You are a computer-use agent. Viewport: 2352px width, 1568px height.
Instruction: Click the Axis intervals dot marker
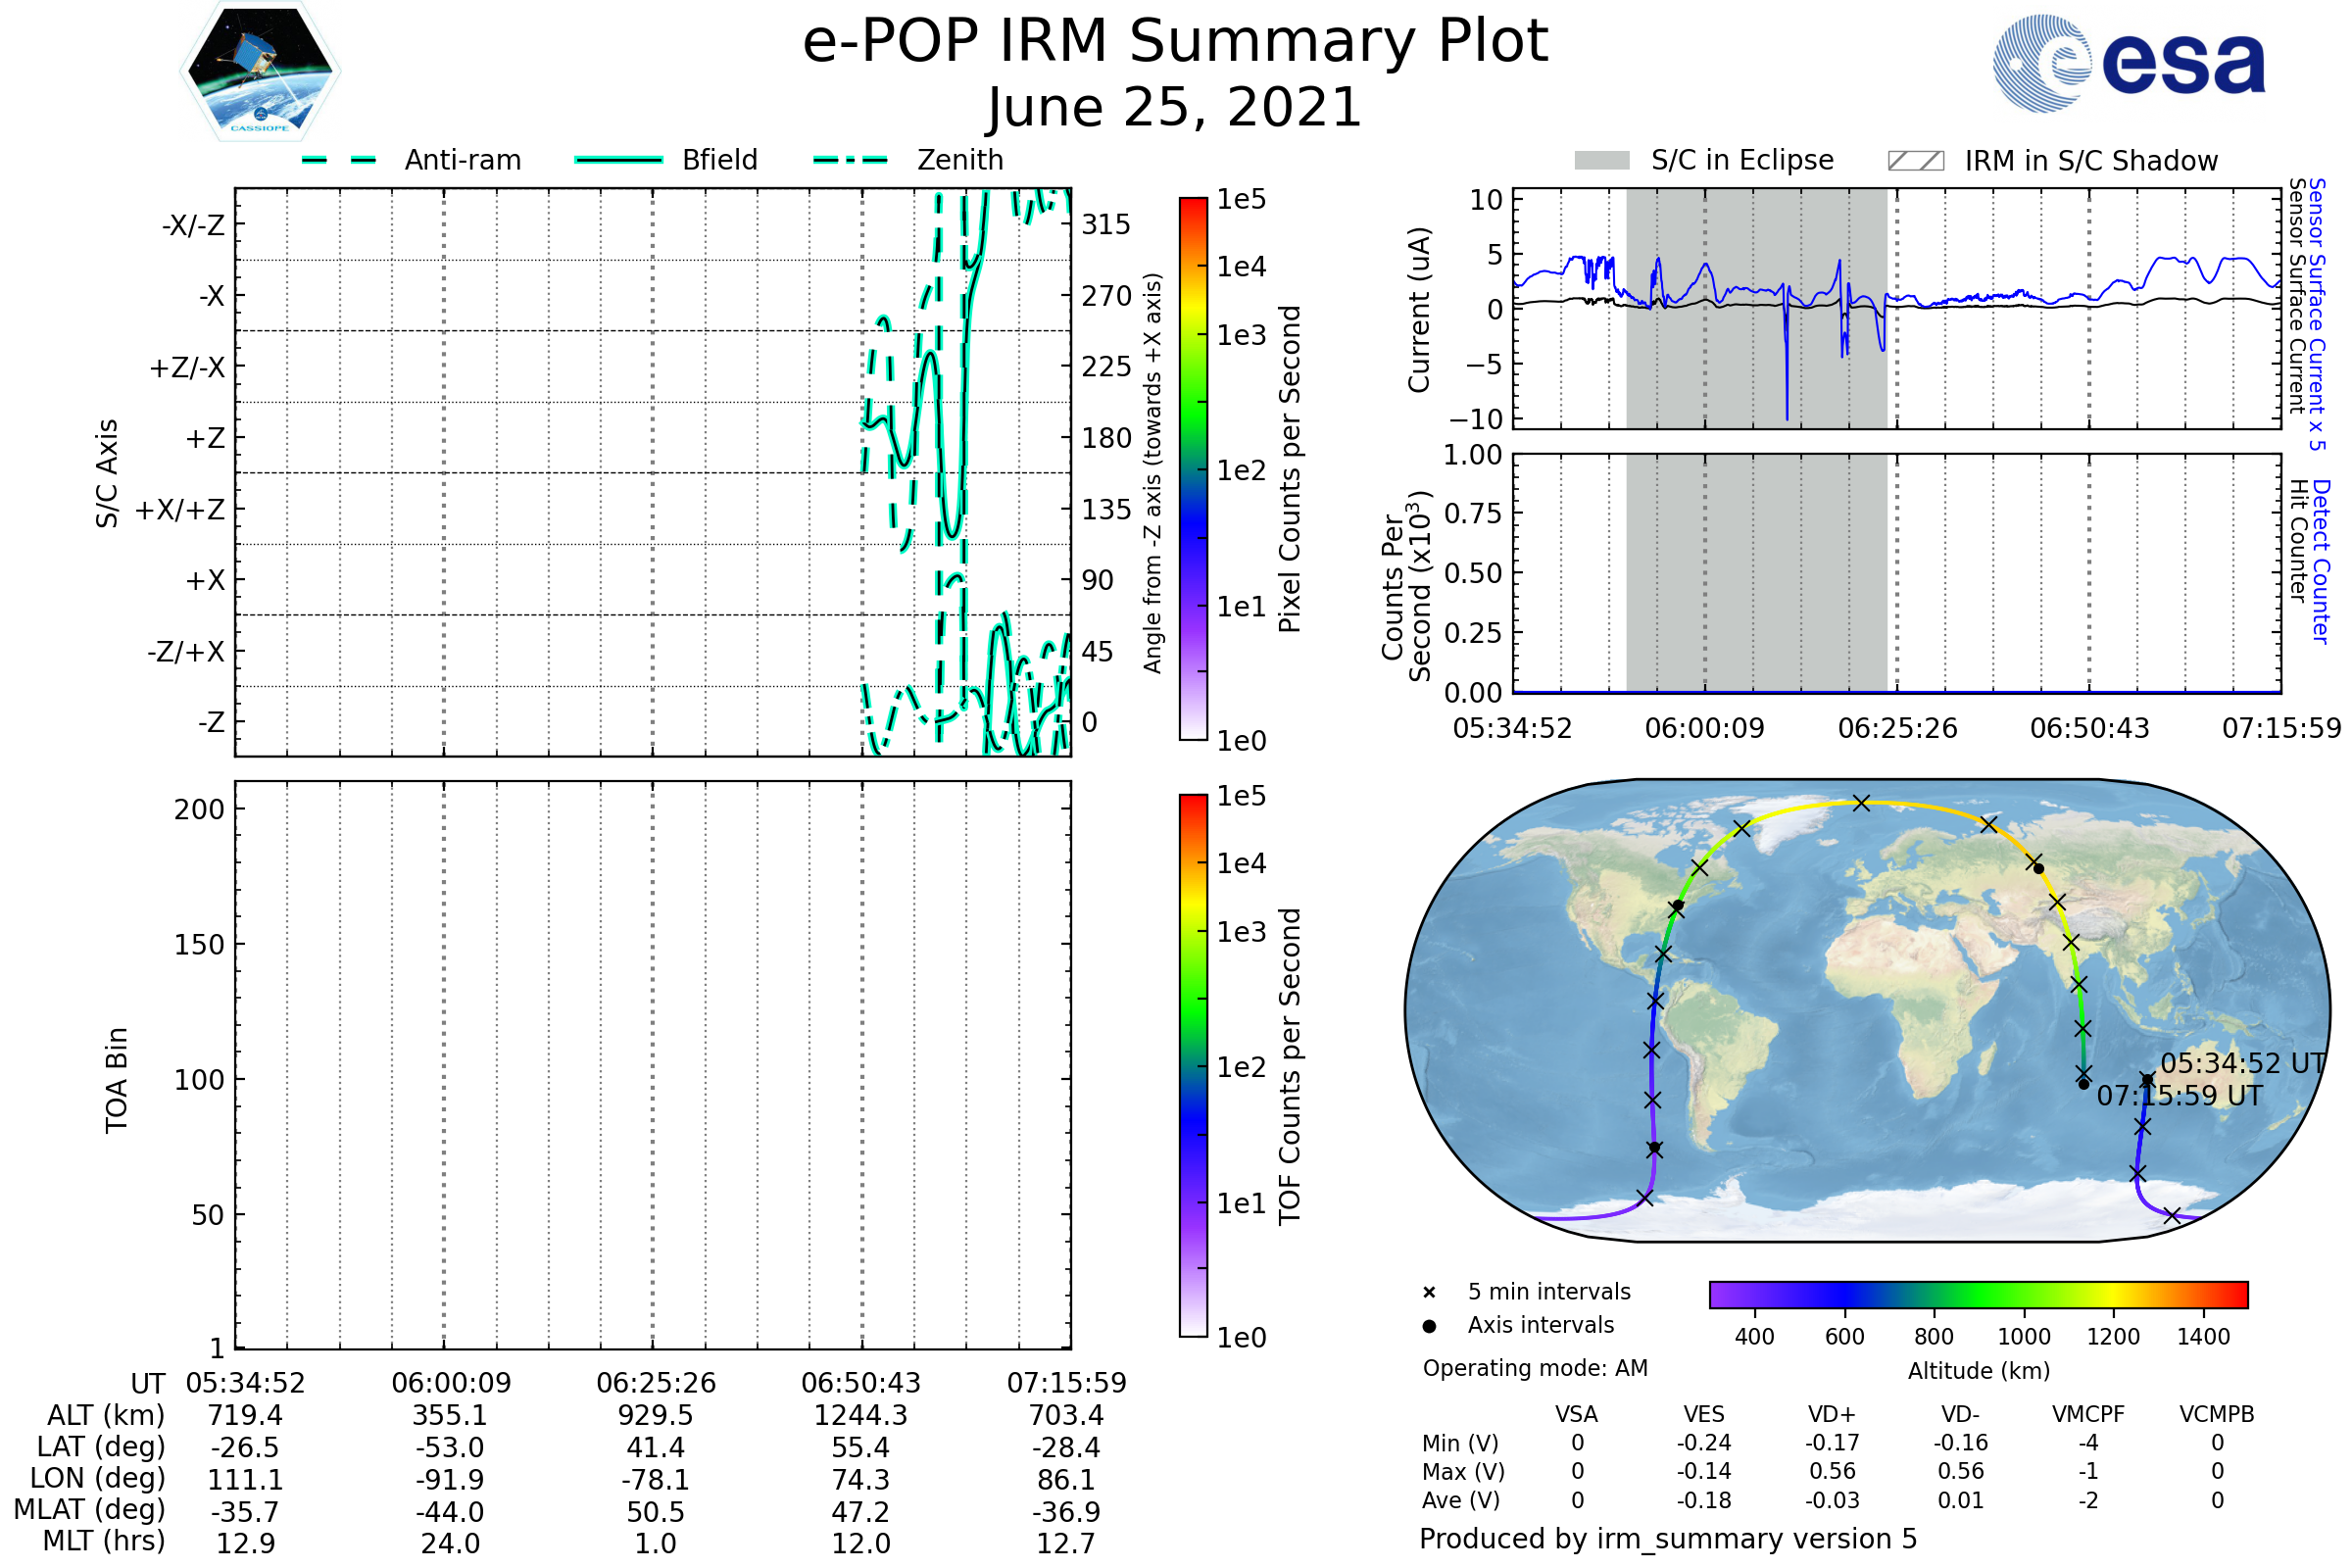(x=1429, y=1326)
